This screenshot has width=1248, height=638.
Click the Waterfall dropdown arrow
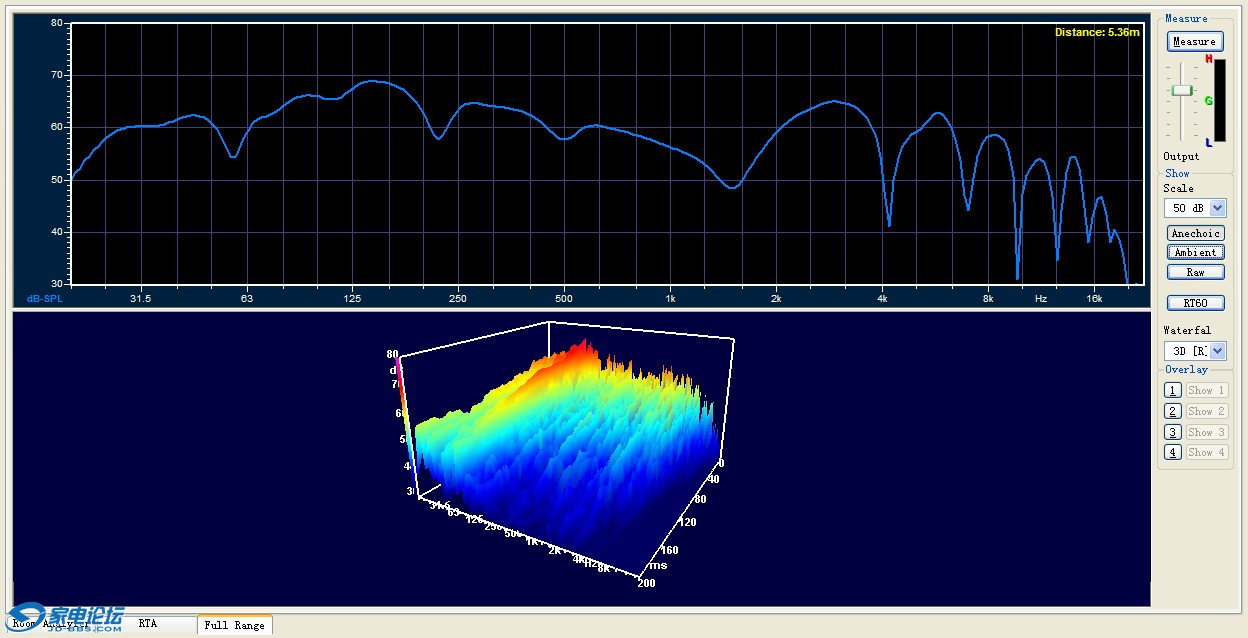pos(1217,351)
